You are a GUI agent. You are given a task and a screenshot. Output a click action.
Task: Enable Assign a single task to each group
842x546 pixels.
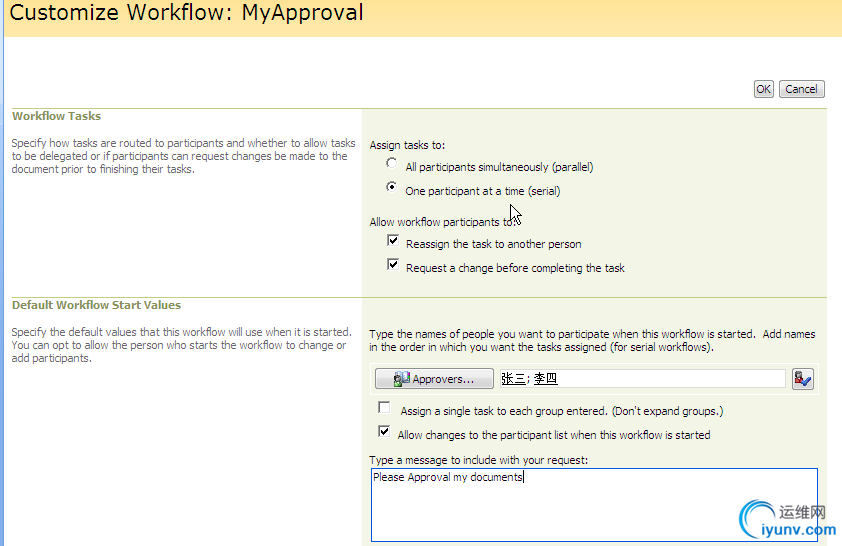(x=384, y=407)
